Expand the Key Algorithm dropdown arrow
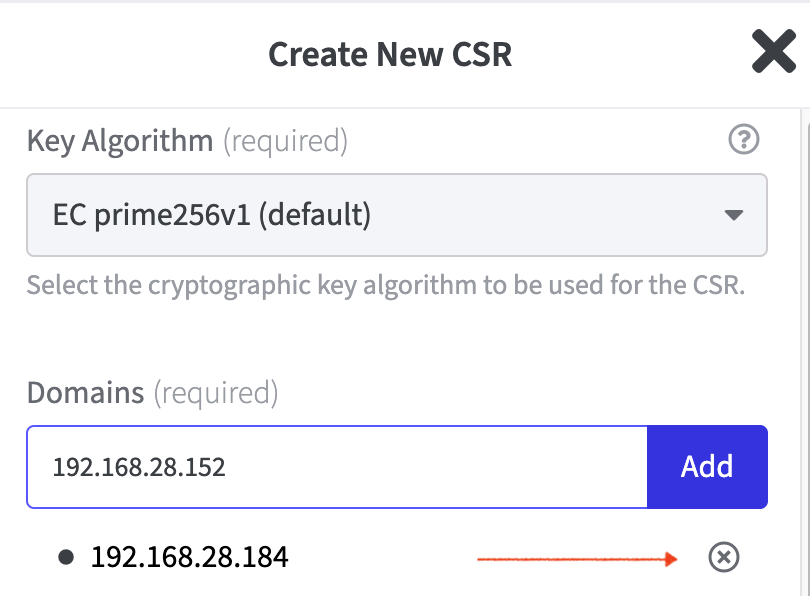 (x=734, y=215)
